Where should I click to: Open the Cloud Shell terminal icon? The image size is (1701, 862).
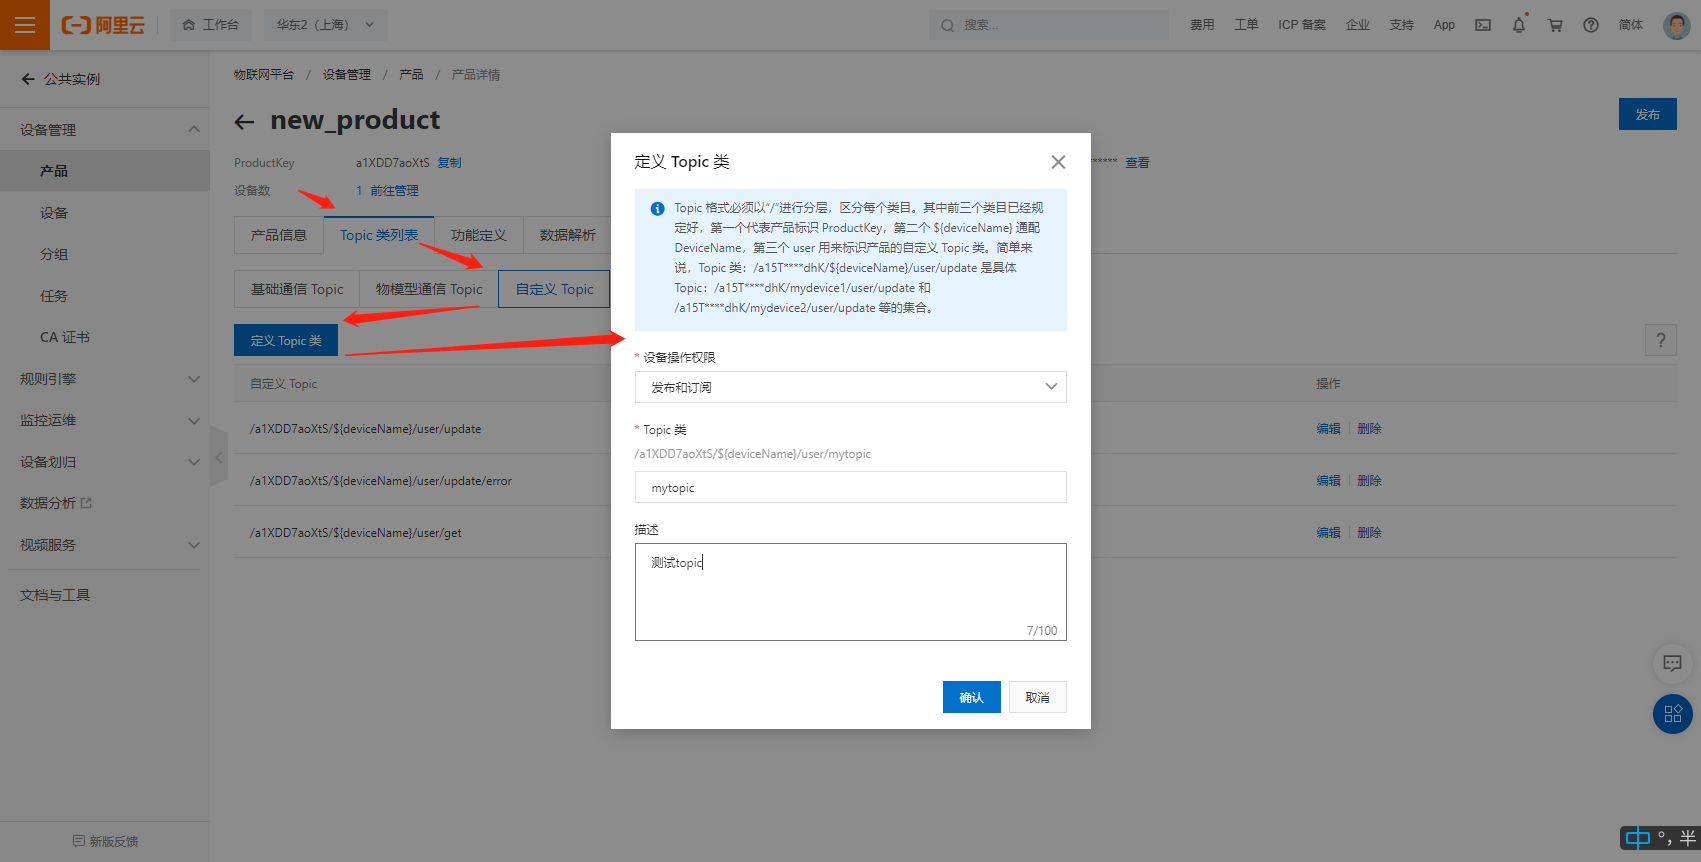(x=1483, y=25)
